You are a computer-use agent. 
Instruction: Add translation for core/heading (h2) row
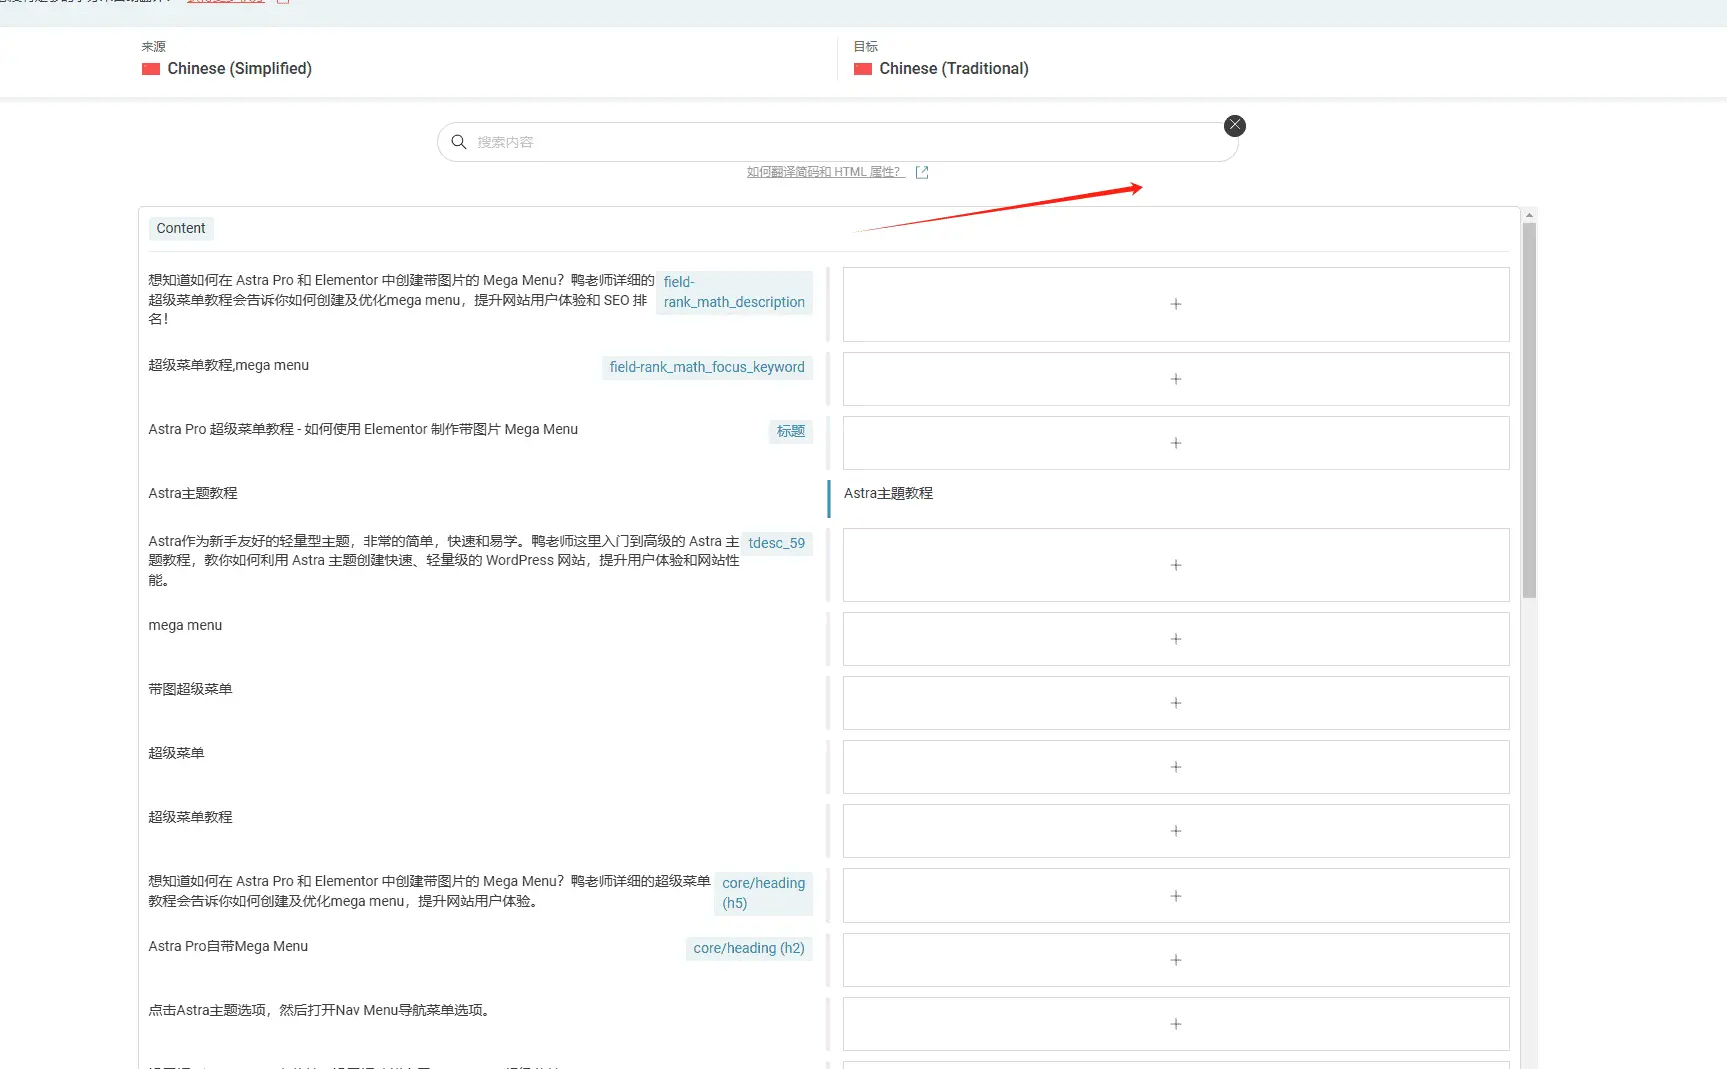point(1175,960)
